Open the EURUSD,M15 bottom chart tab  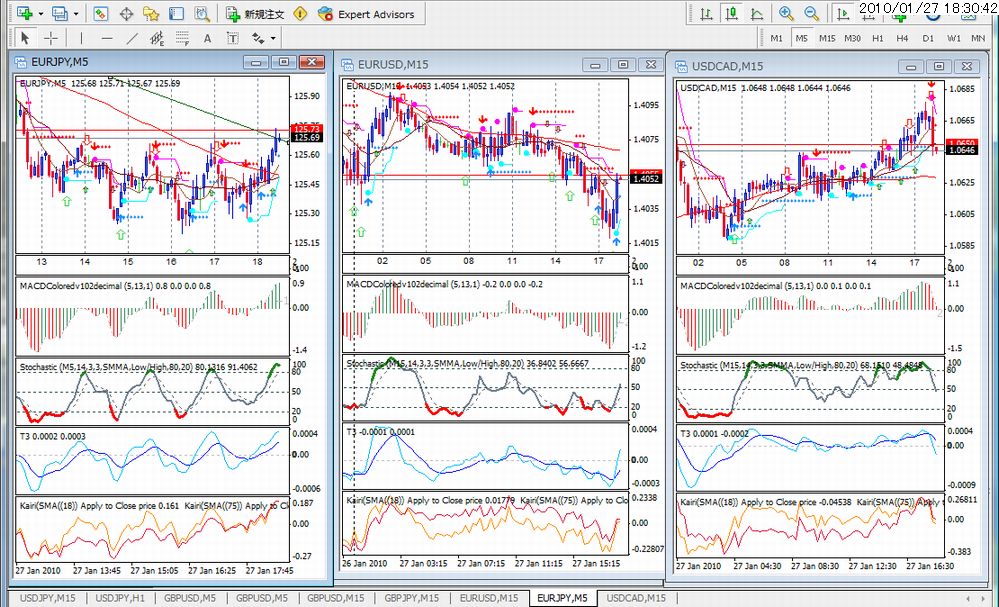coord(489,598)
